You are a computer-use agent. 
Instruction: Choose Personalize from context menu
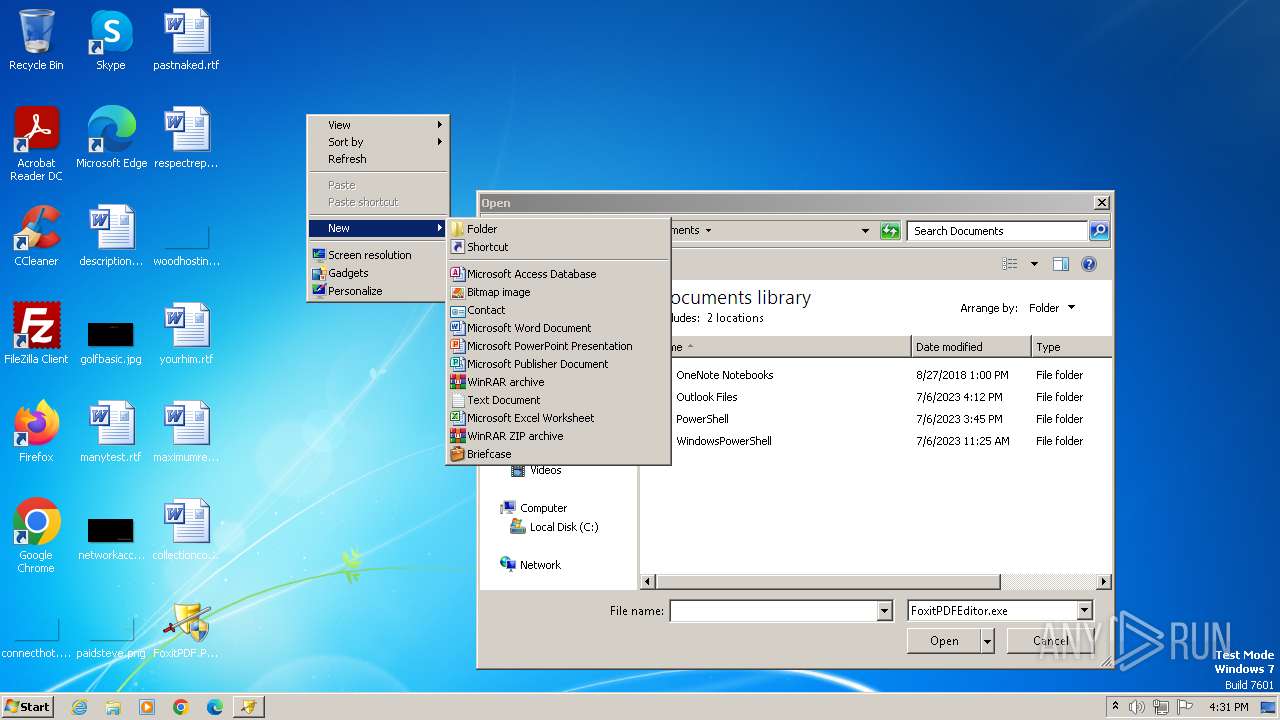click(378, 291)
